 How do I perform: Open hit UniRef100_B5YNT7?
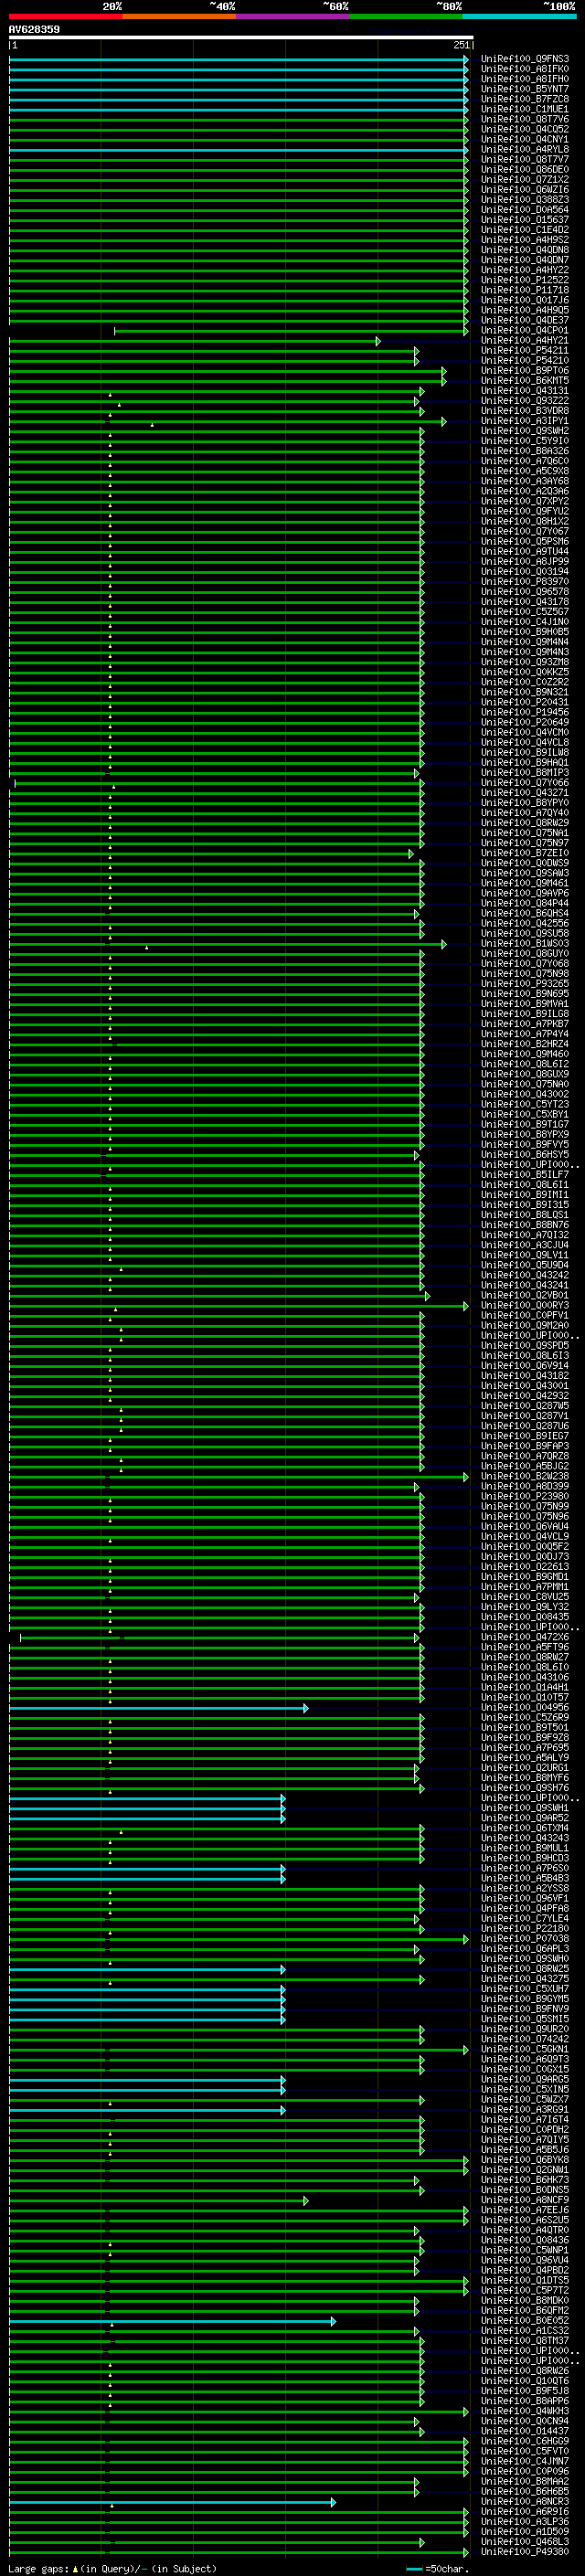524,89
